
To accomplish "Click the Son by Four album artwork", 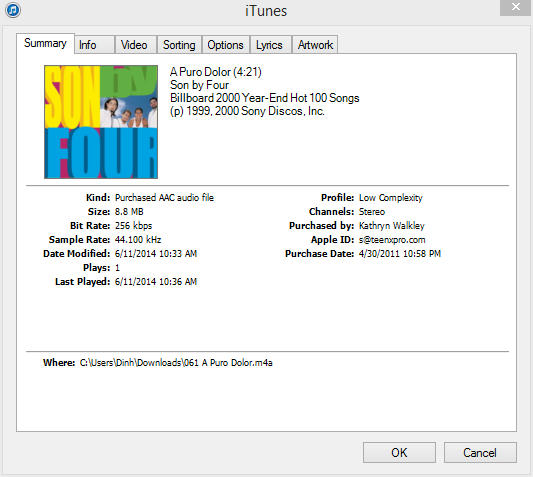I will click(101, 122).
